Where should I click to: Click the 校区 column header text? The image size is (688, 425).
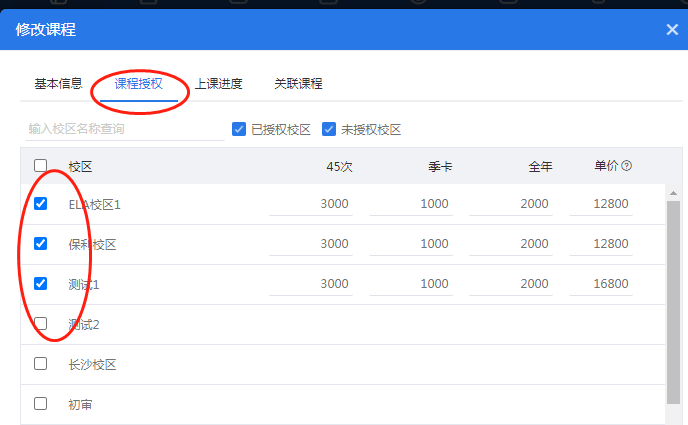(x=80, y=167)
